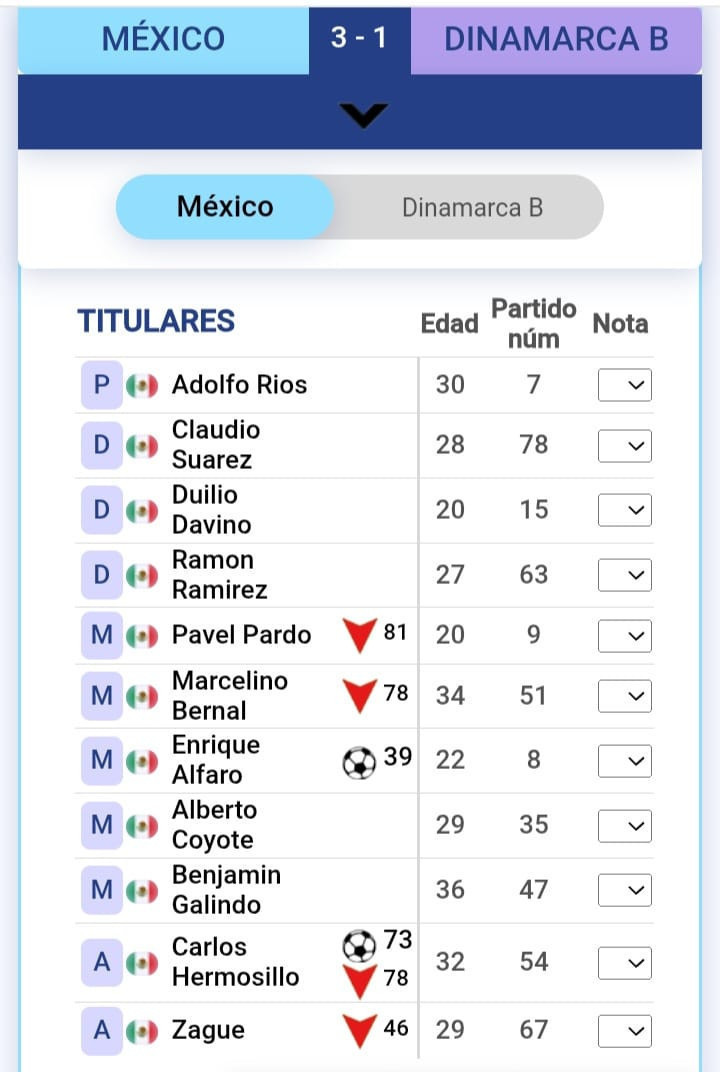The width and height of the screenshot is (720, 1072).
Task: Click the red substitution arrow for Marcelino Bernal
Action: point(360,696)
